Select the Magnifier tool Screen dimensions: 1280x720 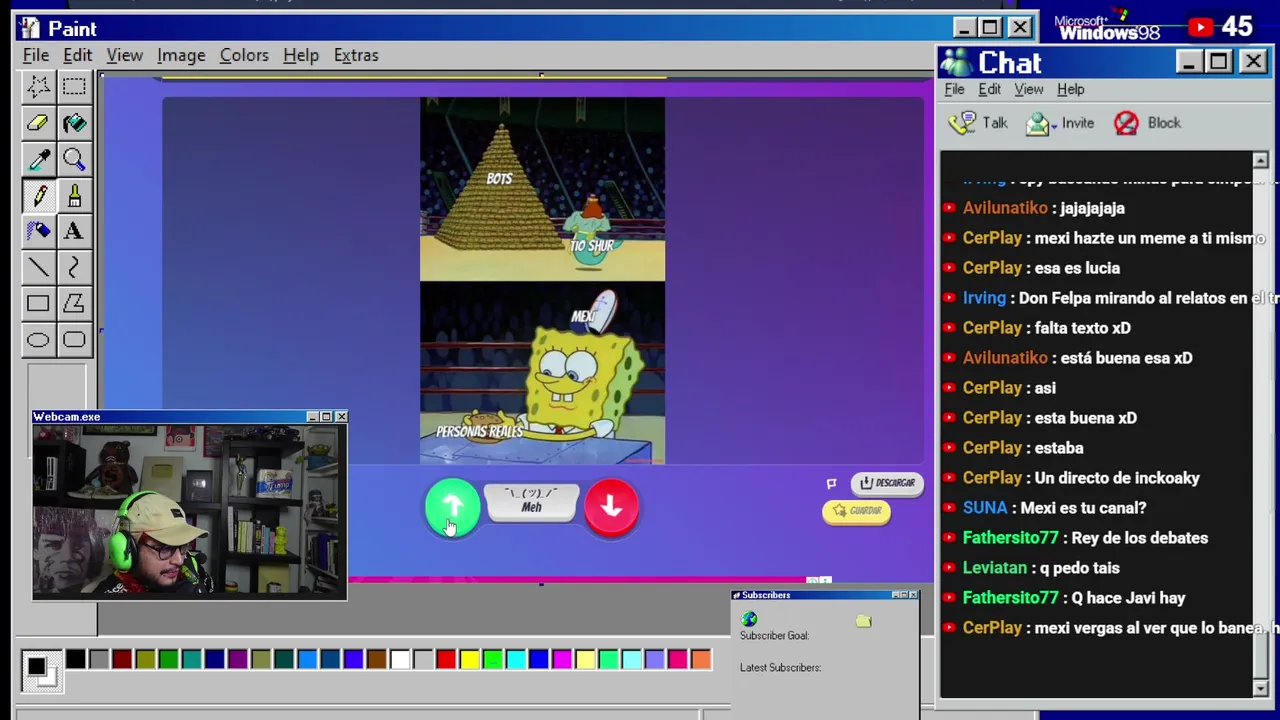pos(74,159)
